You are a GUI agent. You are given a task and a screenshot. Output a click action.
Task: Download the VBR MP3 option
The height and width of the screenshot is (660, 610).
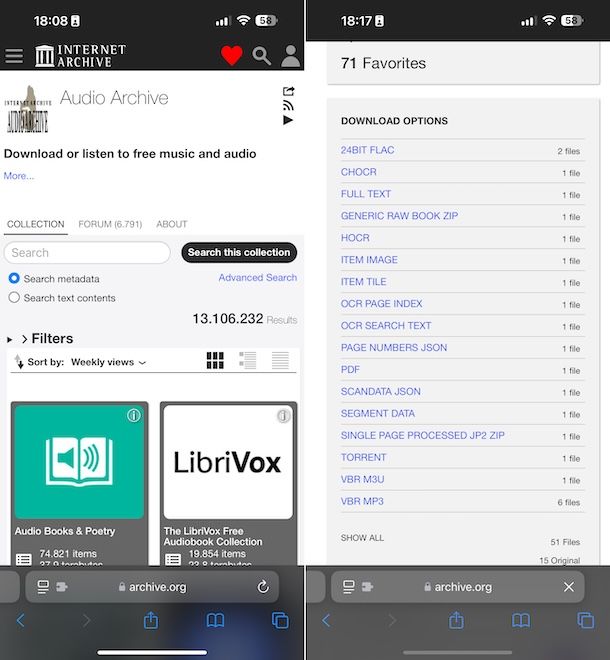362,501
